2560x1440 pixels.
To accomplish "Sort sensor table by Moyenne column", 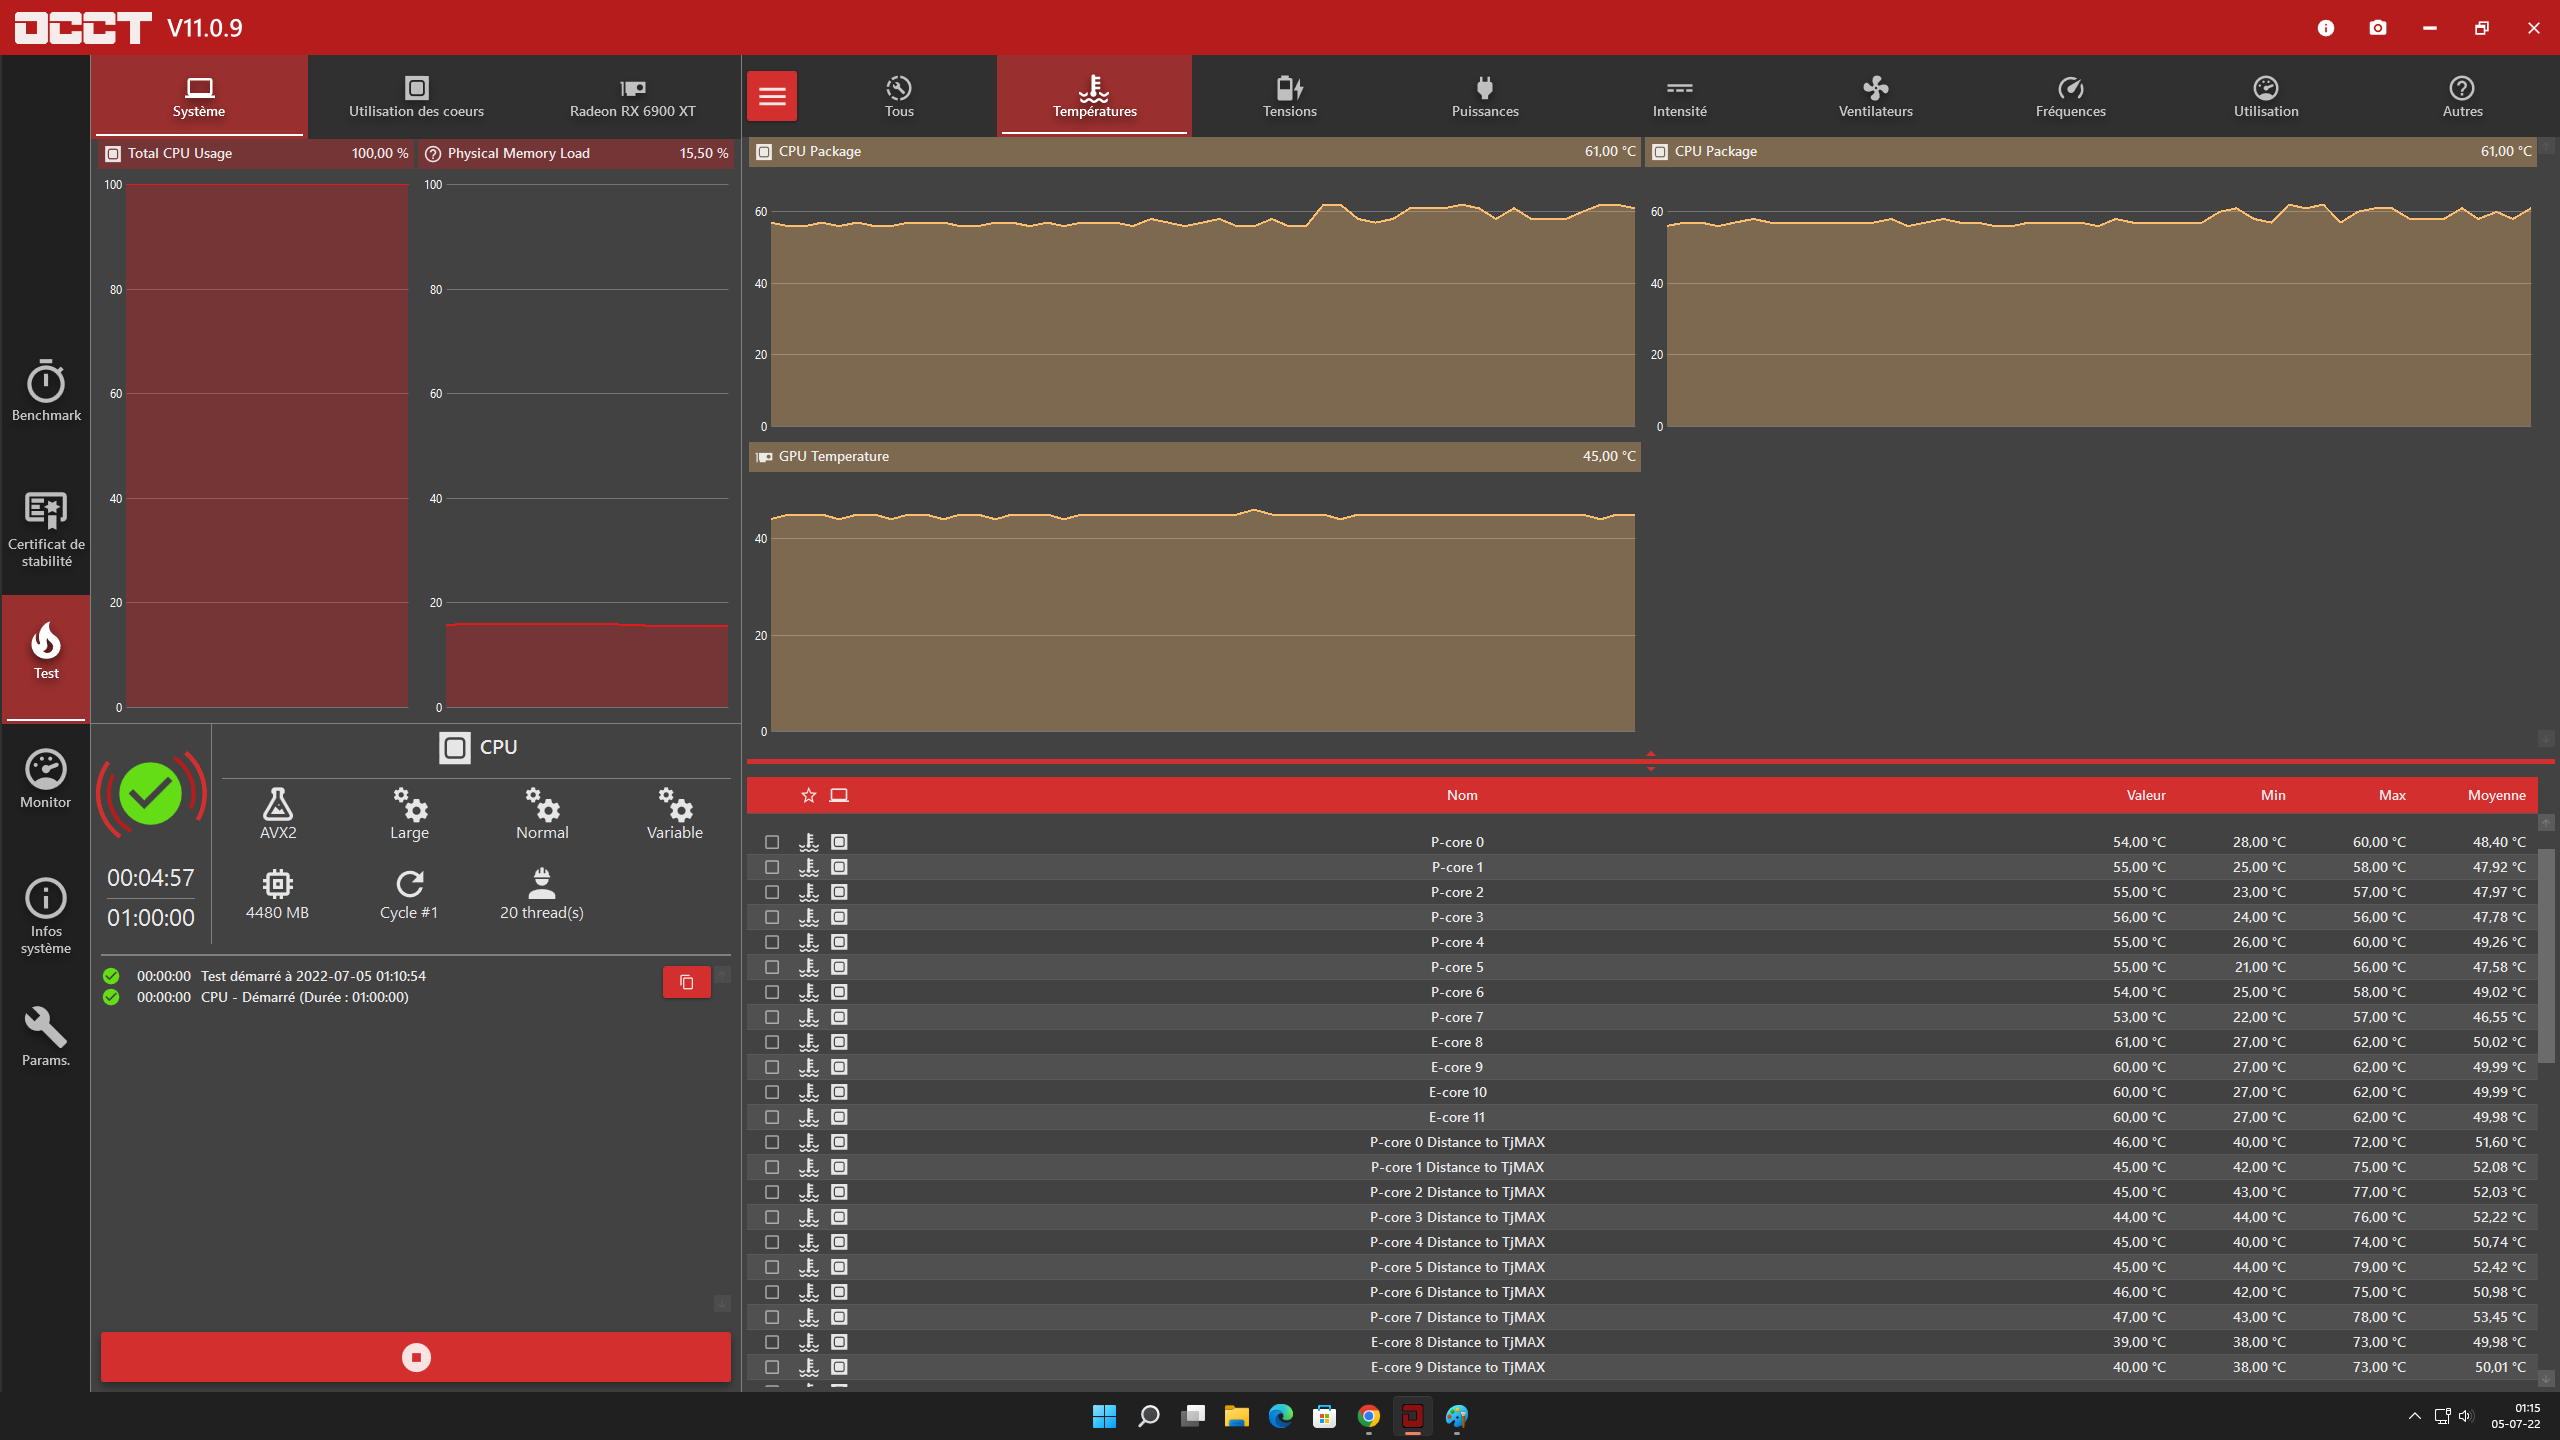I will (2496, 795).
